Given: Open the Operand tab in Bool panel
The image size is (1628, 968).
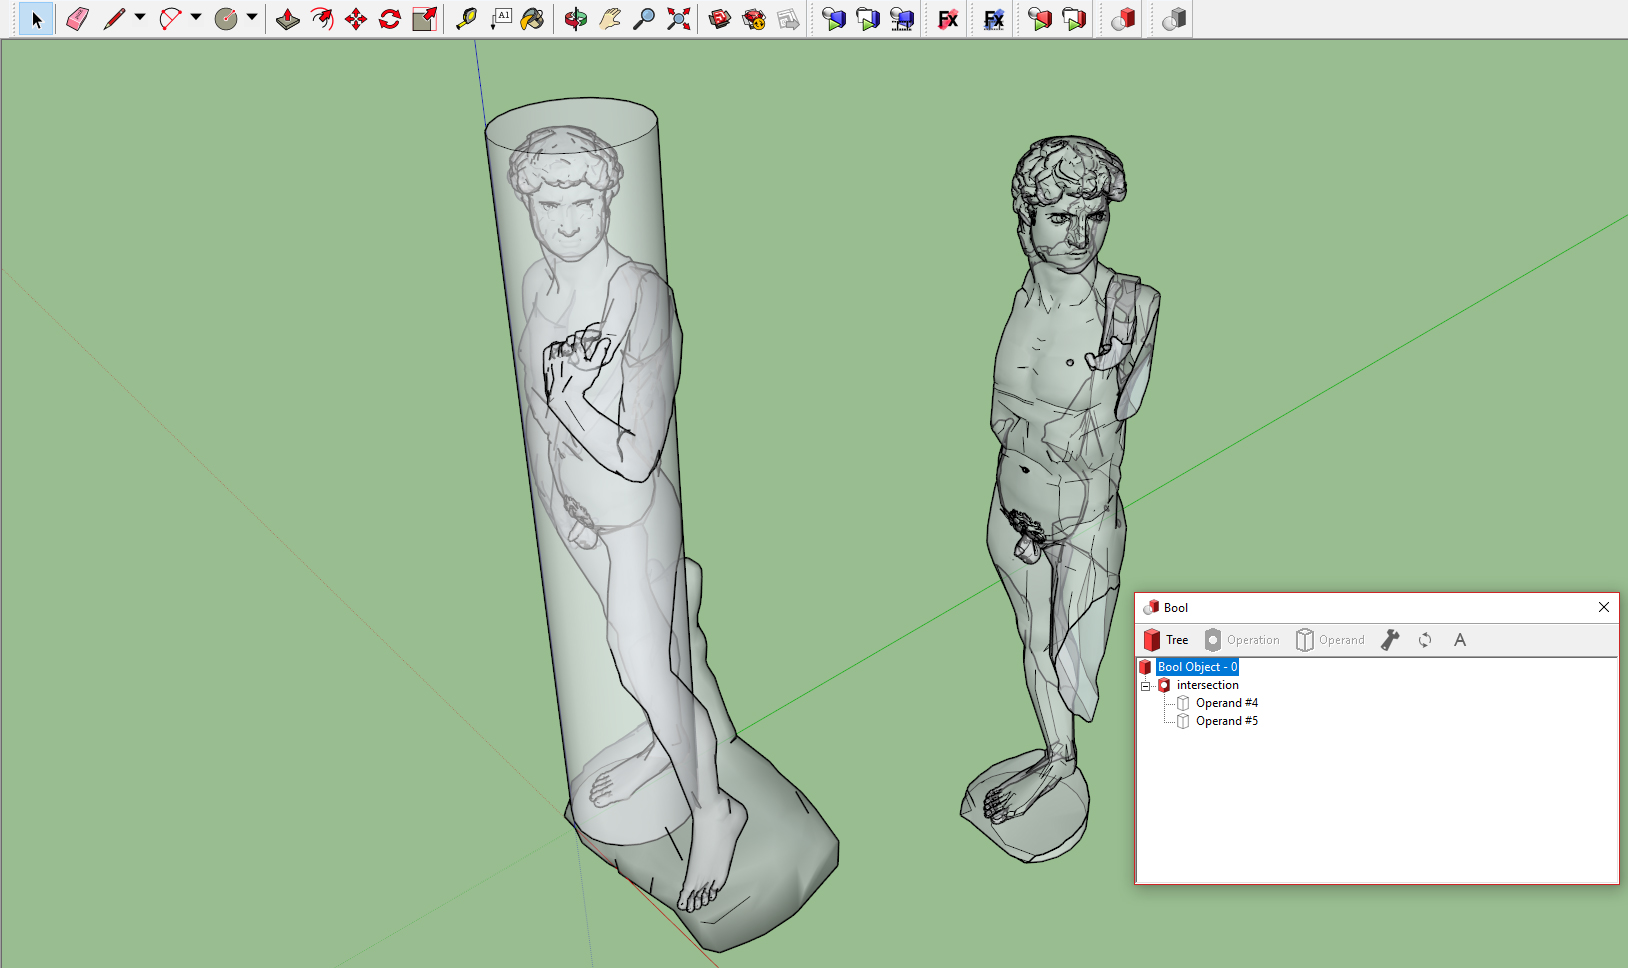Looking at the screenshot, I should (x=1330, y=640).
